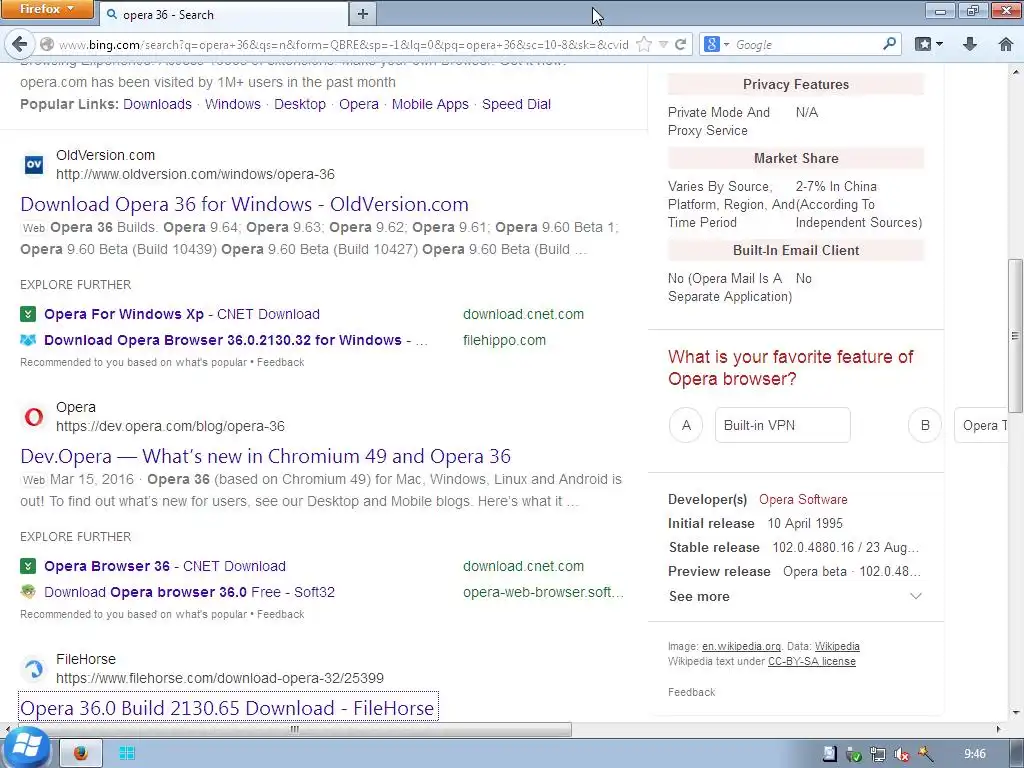Open the bookmarks menu icon
This screenshot has width=1024, height=768.
tap(923, 44)
